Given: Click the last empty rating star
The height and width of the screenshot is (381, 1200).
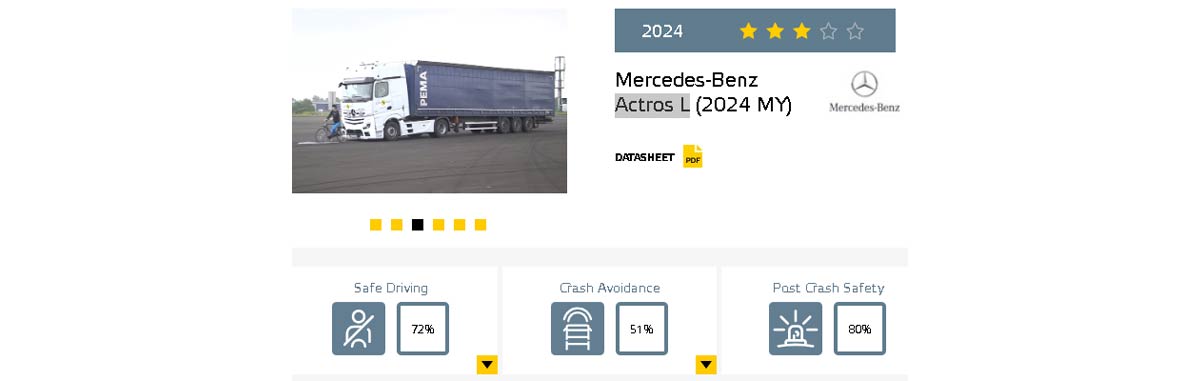Looking at the screenshot, I should coord(855,31).
